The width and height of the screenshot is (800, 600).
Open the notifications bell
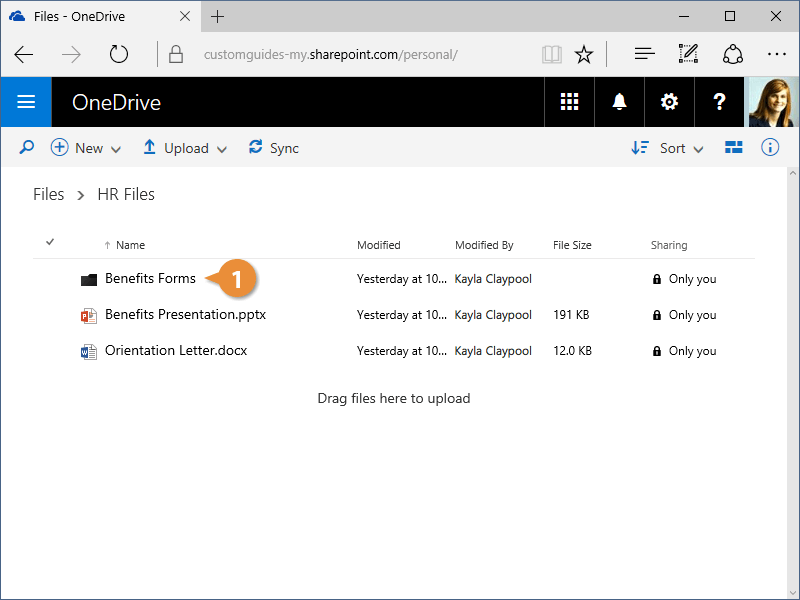(620, 102)
